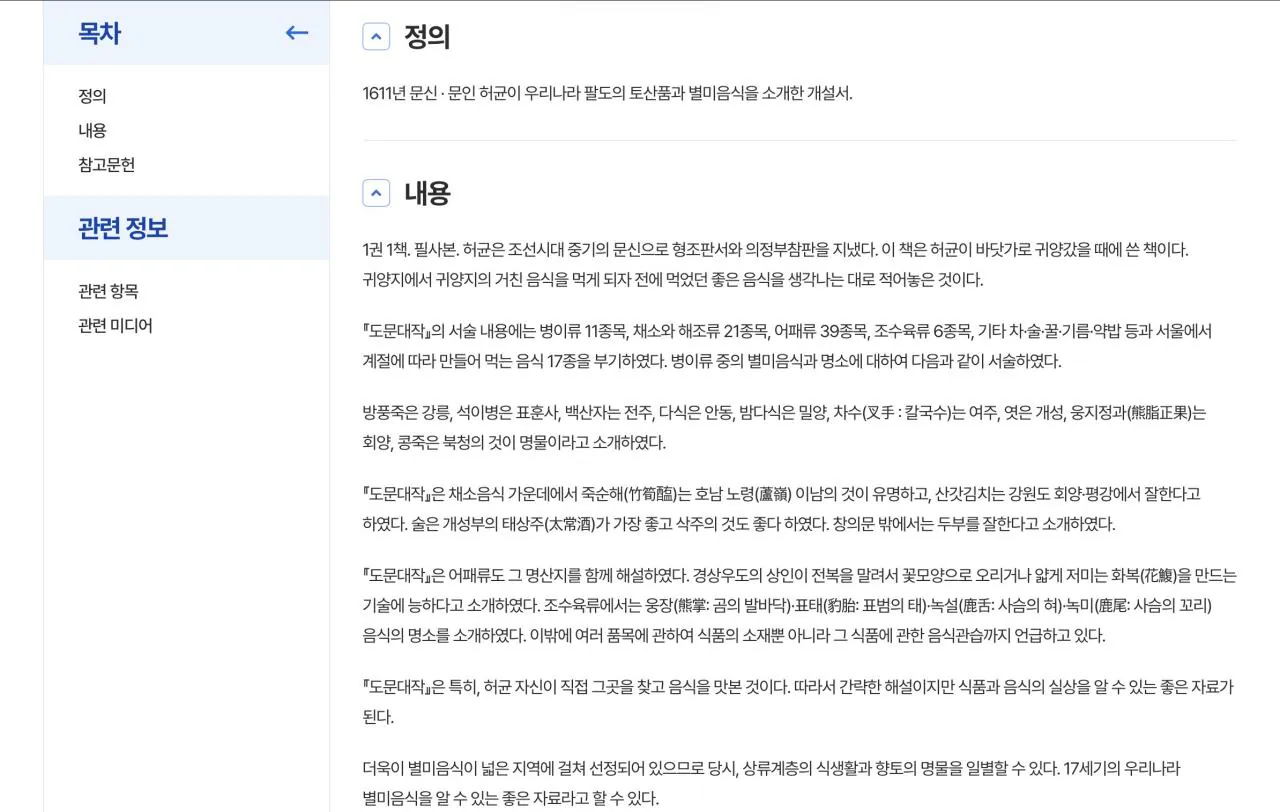Click the boxed arrow above the article body

pos(376,35)
